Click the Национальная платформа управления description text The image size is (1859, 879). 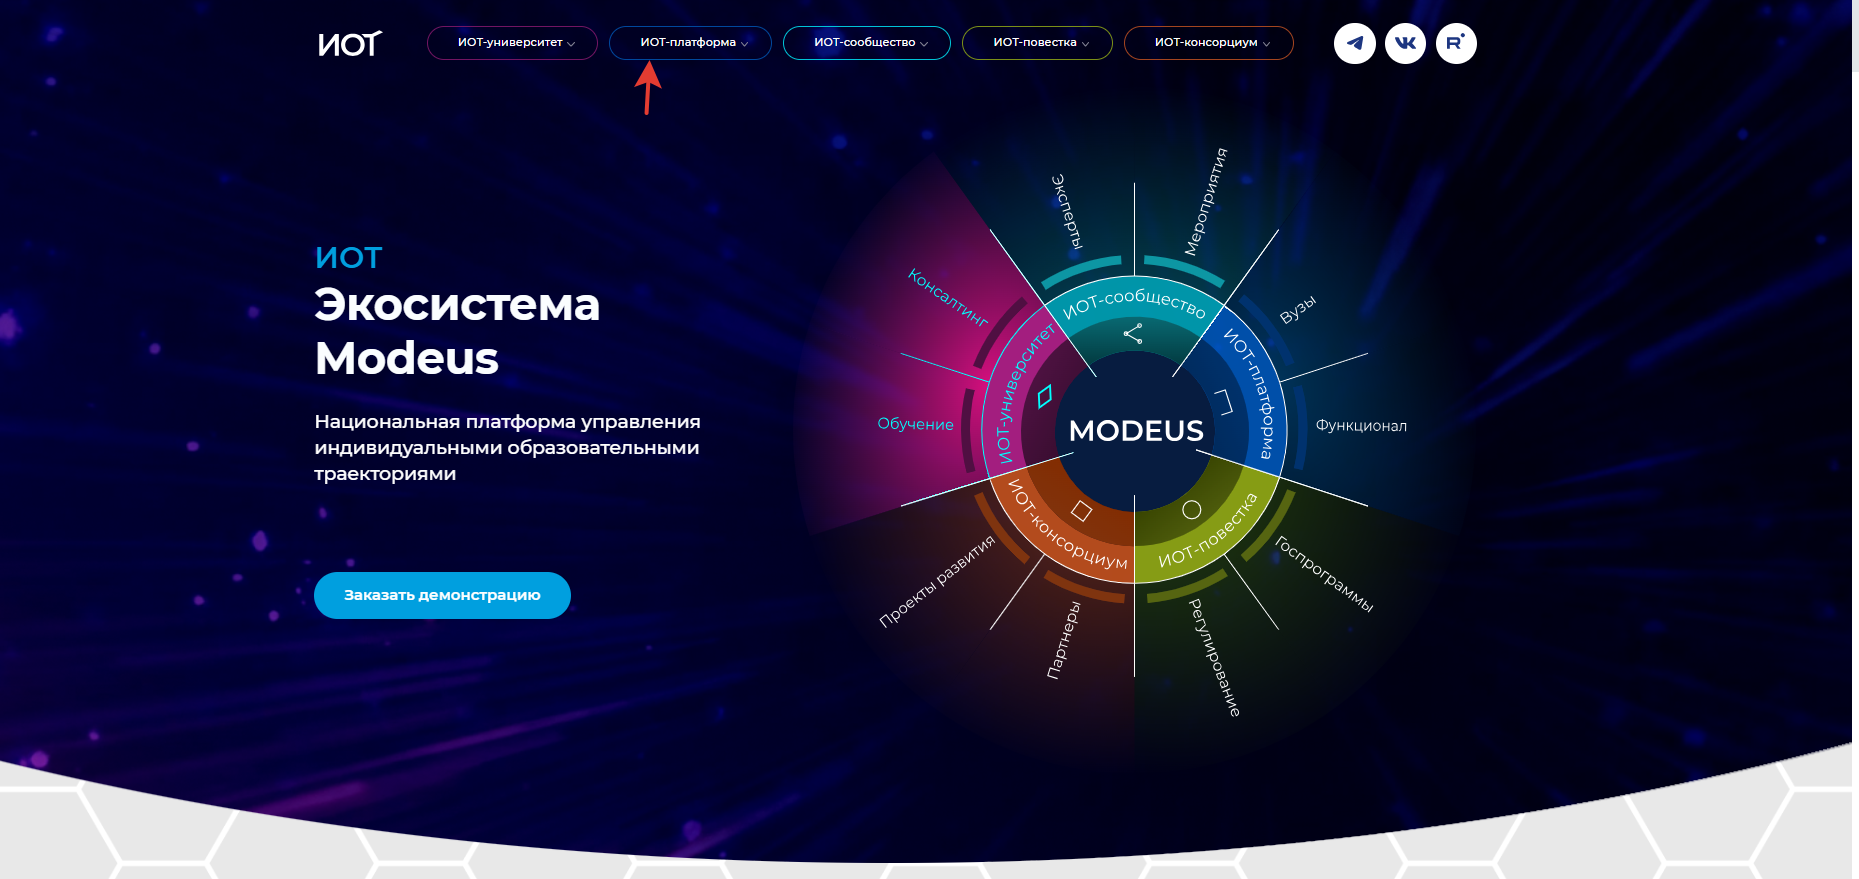pyautogui.click(x=507, y=448)
